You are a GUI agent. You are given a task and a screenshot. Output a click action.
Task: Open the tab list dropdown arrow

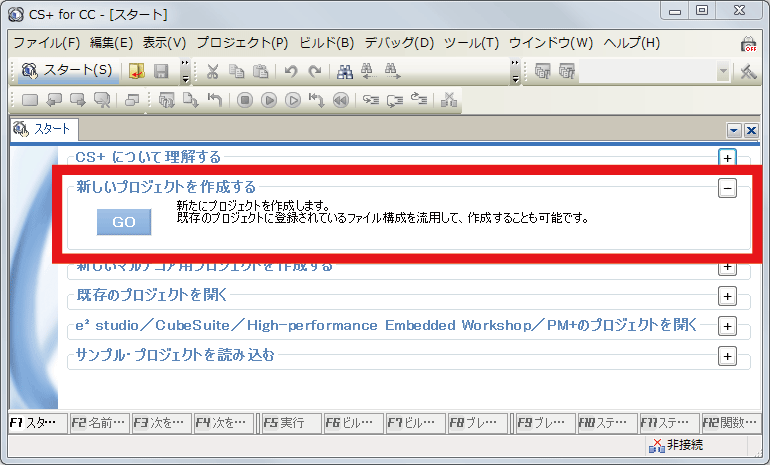click(x=734, y=131)
